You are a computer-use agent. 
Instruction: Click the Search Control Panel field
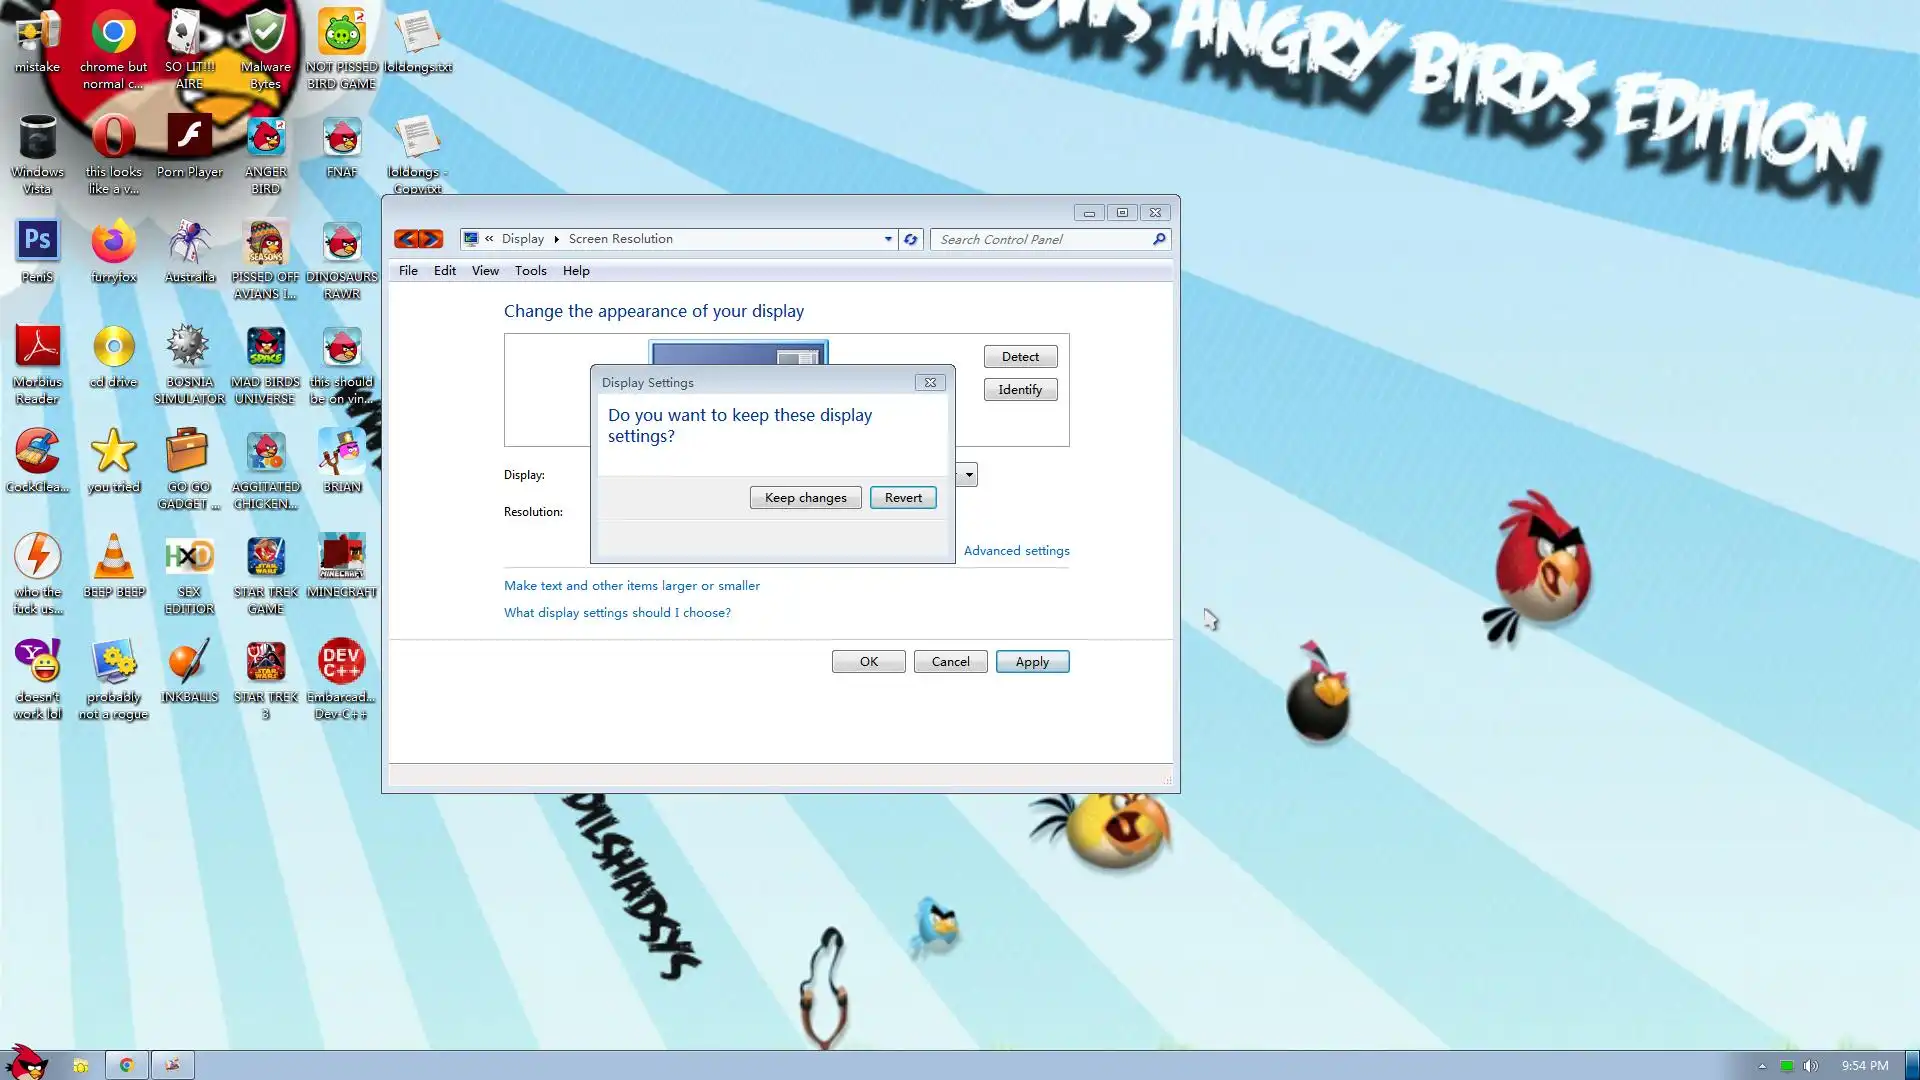(x=1040, y=240)
